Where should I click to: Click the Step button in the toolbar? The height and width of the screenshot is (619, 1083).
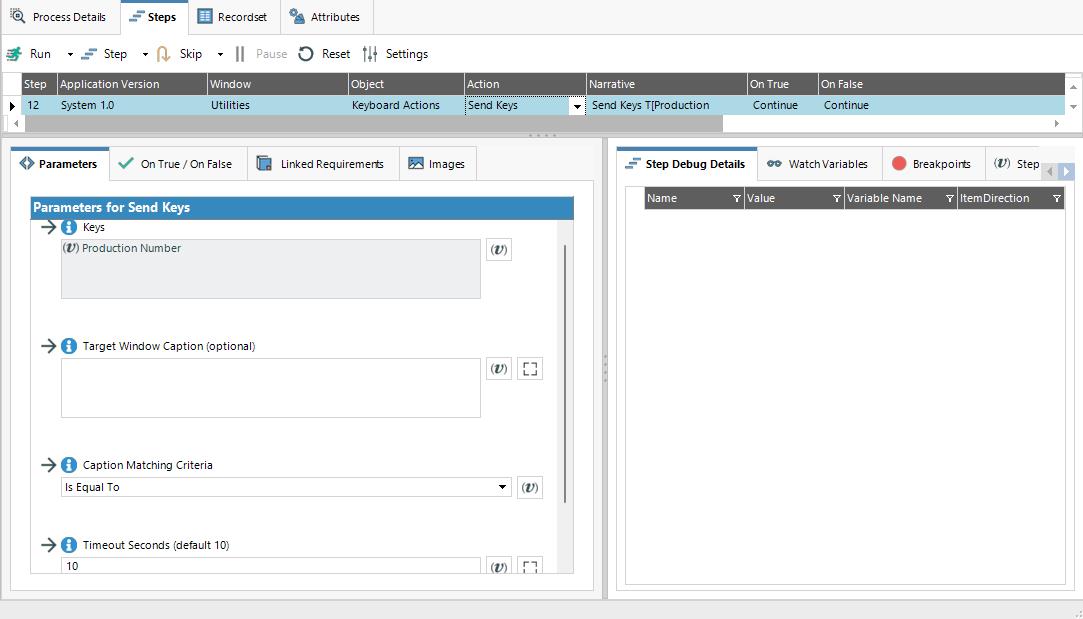(x=113, y=54)
